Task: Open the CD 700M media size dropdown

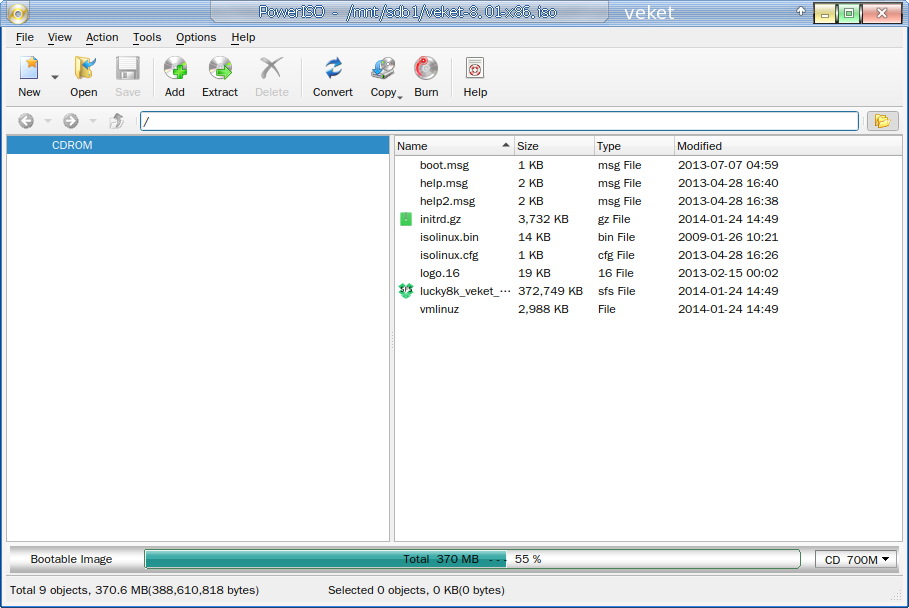Action: pos(856,559)
